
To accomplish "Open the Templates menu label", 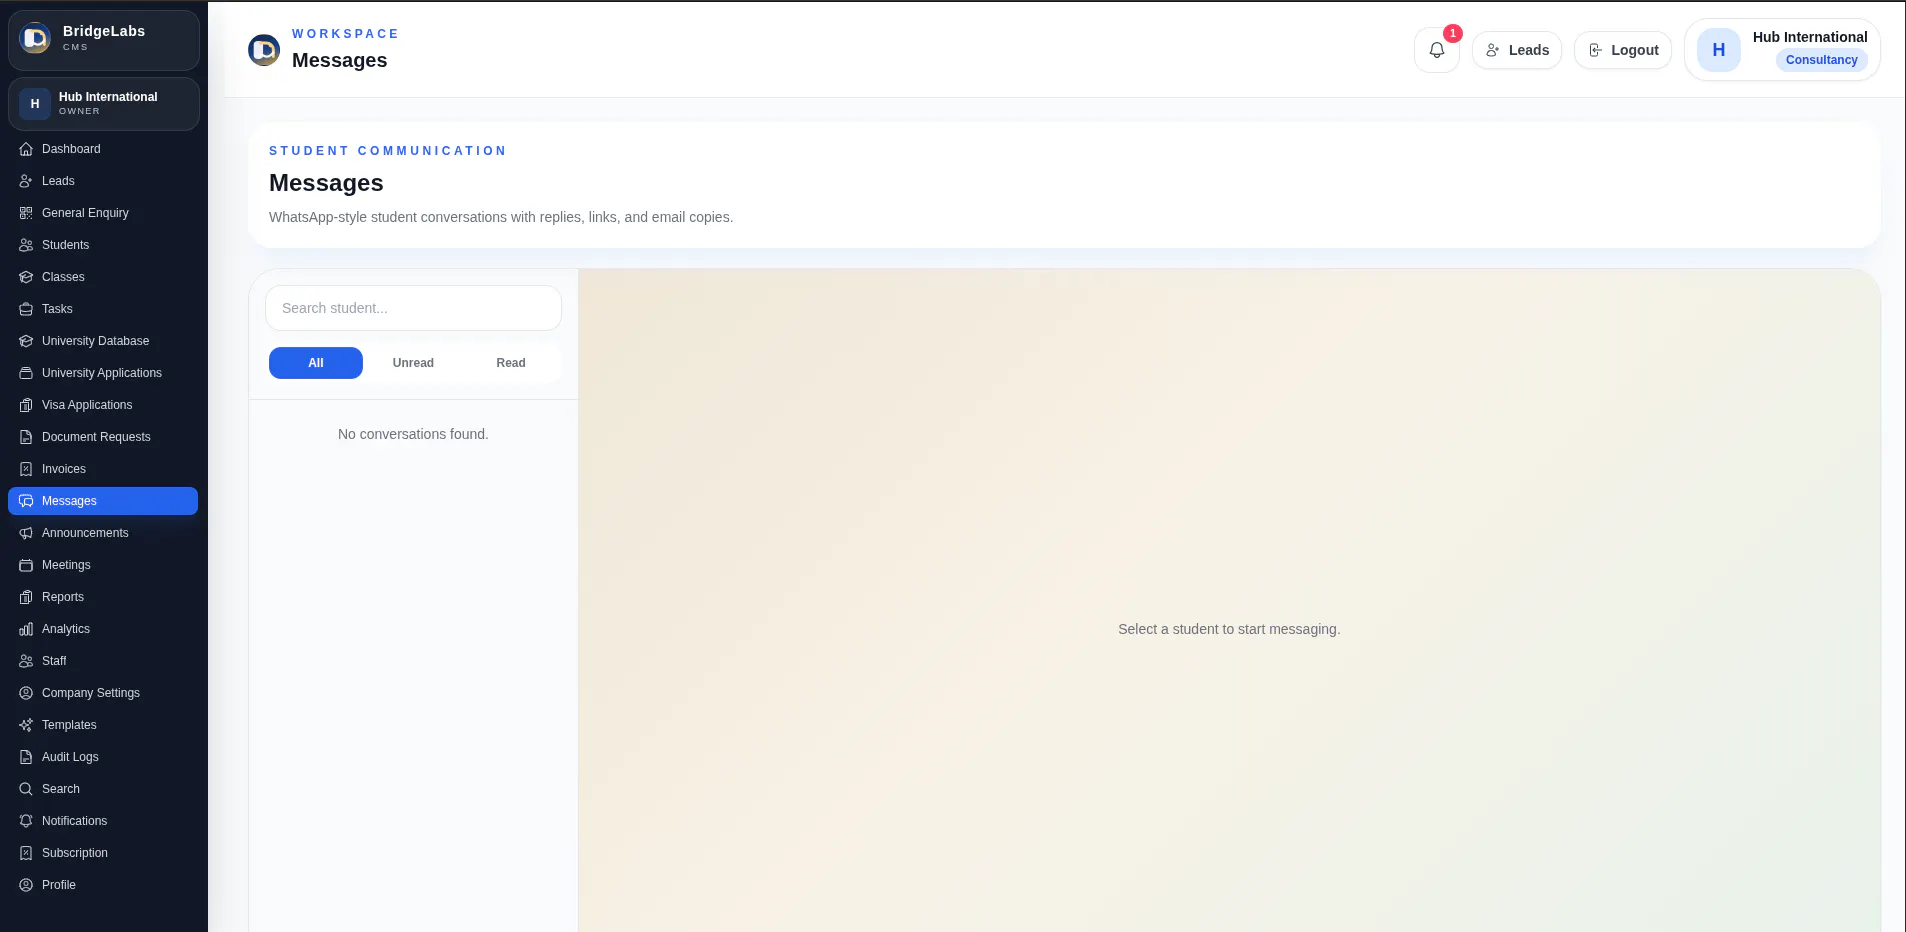I will click(69, 725).
